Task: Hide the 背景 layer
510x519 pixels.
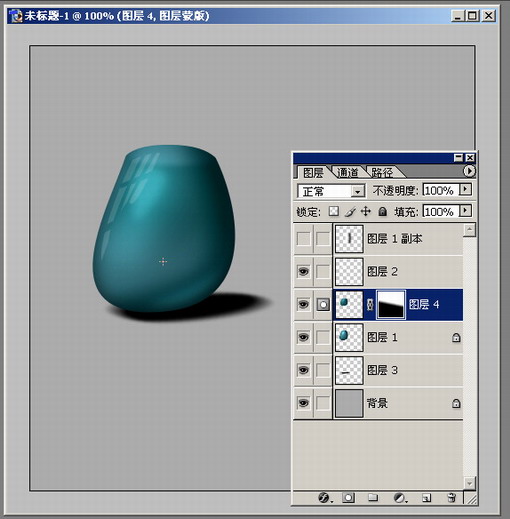Action: coord(303,403)
